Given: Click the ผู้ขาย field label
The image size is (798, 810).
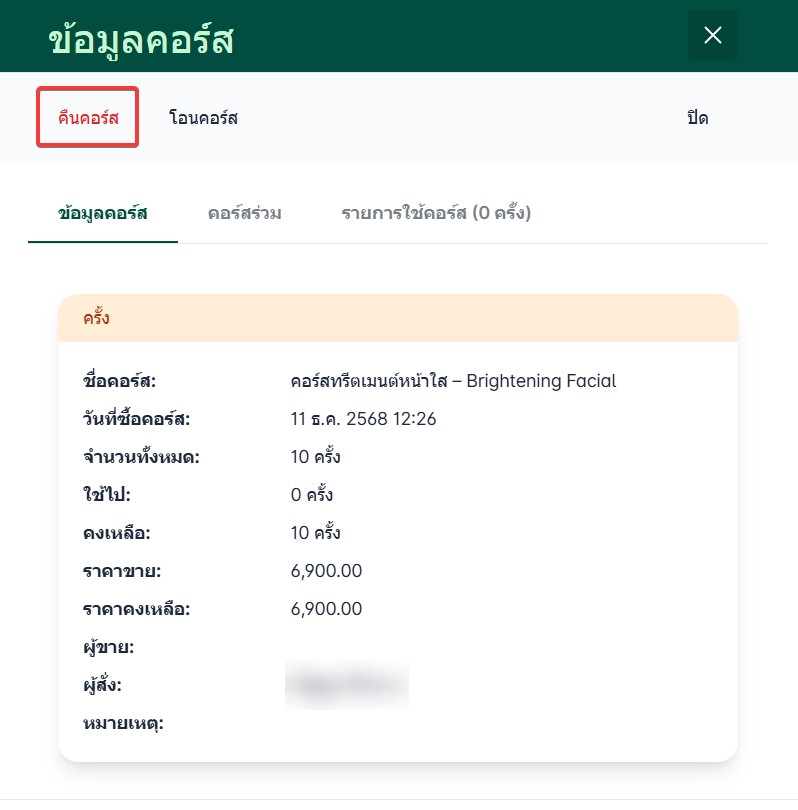Looking at the screenshot, I should (x=109, y=647).
